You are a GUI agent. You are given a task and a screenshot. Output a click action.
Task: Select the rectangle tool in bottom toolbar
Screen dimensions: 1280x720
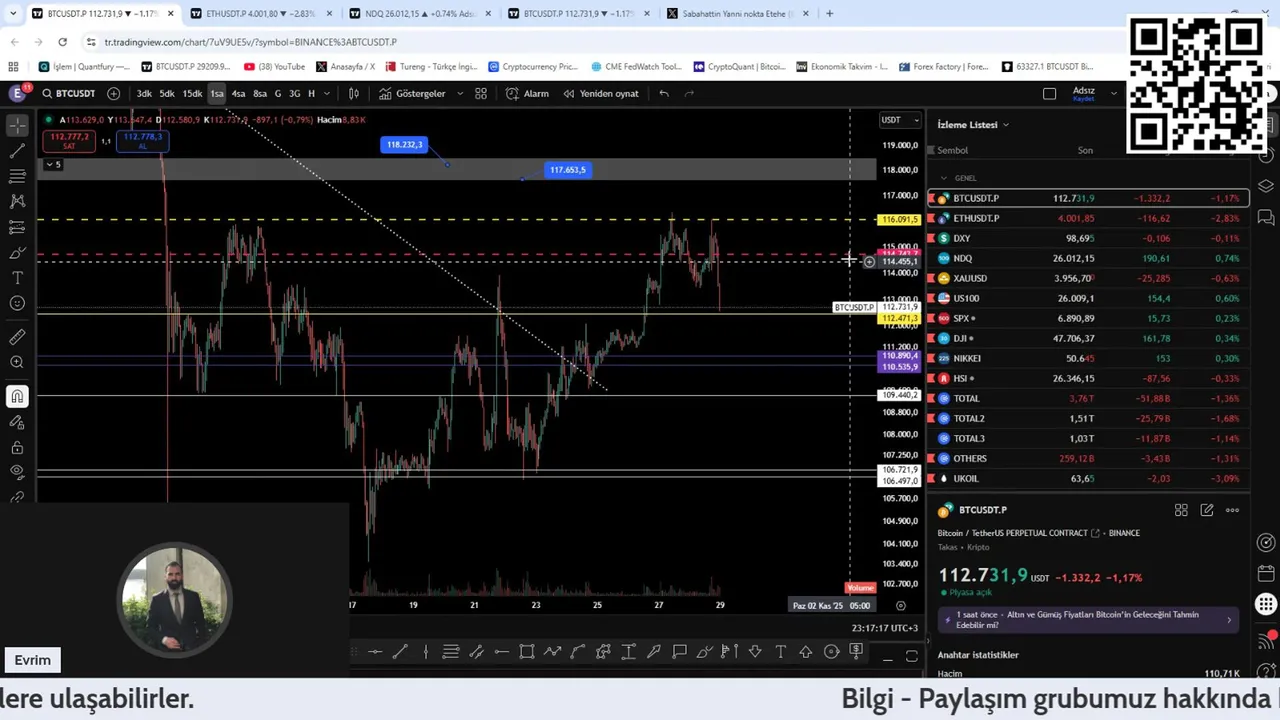(x=527, y=652)
